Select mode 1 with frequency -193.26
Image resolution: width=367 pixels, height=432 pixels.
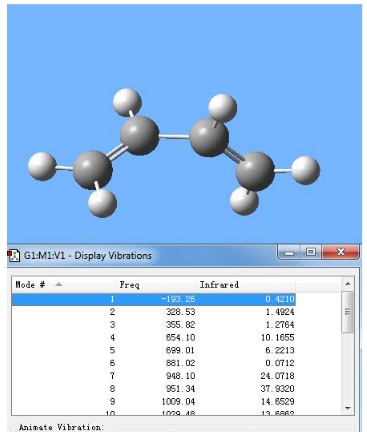pos(154,299)
